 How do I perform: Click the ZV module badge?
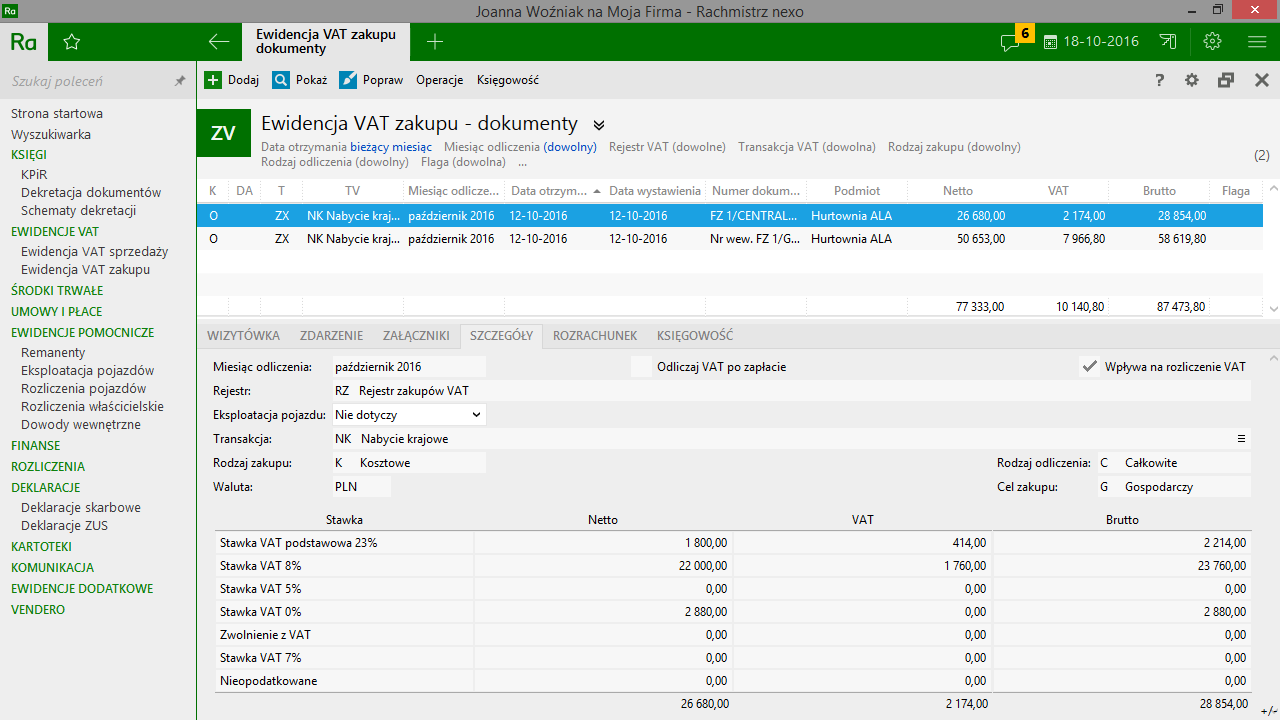pos(223,134)
